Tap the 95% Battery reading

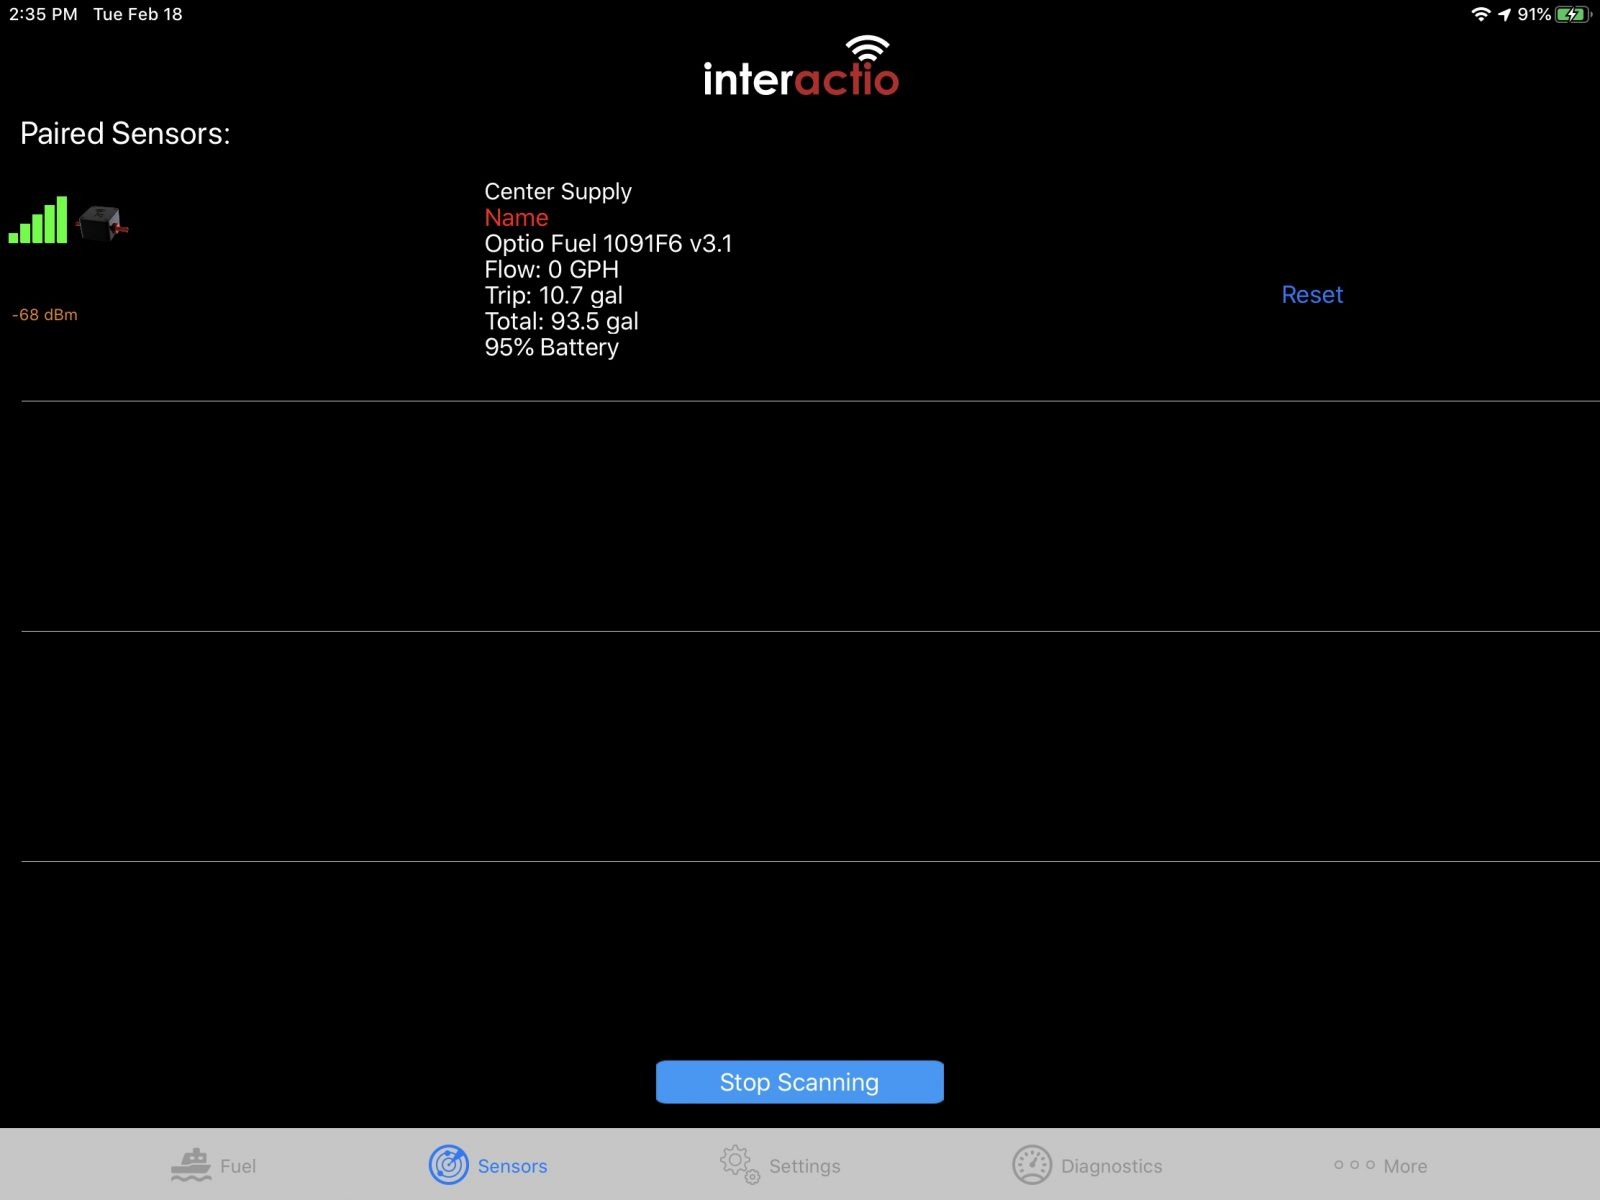click(x=551, y=348)
